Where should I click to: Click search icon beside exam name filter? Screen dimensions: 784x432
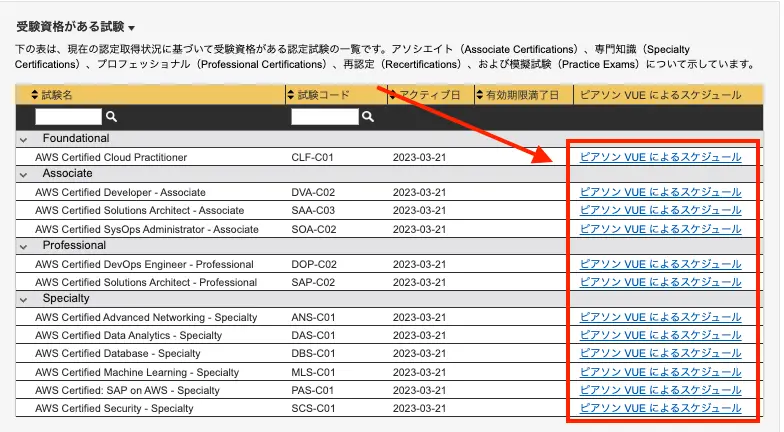click(112, 116)
